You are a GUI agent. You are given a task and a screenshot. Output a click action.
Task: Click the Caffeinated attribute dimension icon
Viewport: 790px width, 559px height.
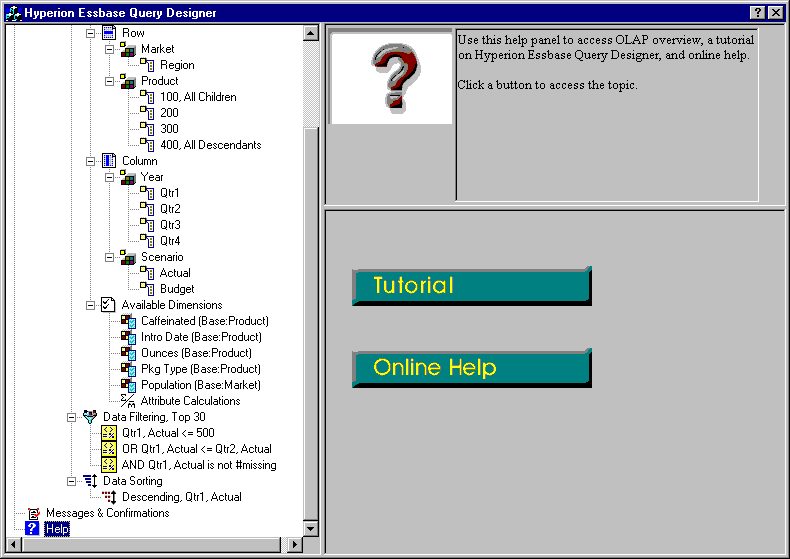tap(128, 321)
